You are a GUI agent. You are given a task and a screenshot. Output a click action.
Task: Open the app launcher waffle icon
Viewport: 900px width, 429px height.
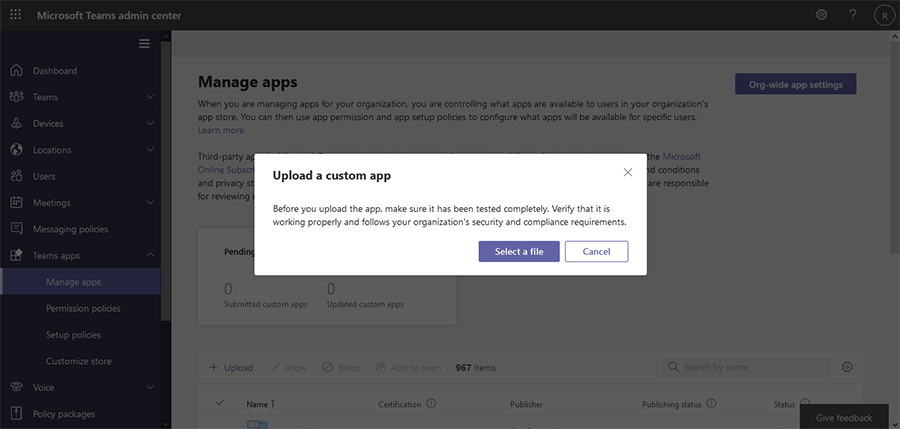pos(15,15)
